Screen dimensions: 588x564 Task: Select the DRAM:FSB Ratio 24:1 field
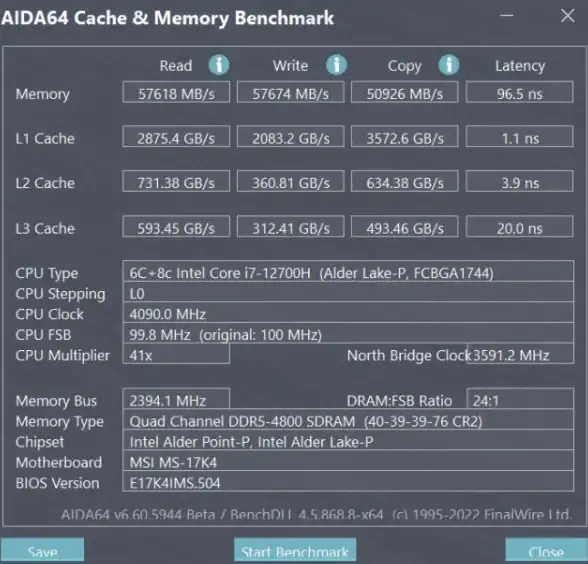(x=520, y=399)
